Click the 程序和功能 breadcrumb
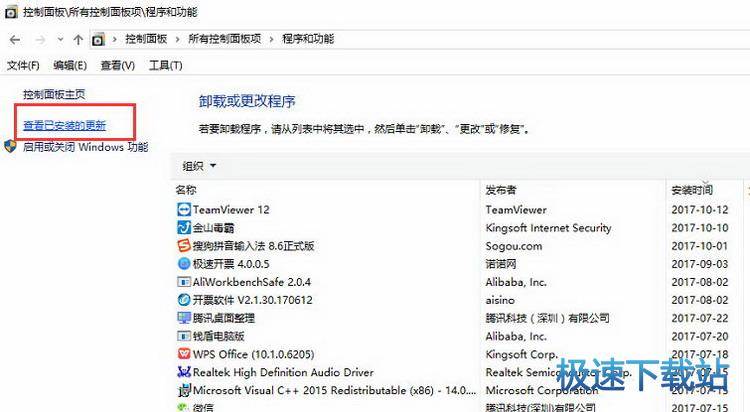The image size is (750, 412). 308,39
